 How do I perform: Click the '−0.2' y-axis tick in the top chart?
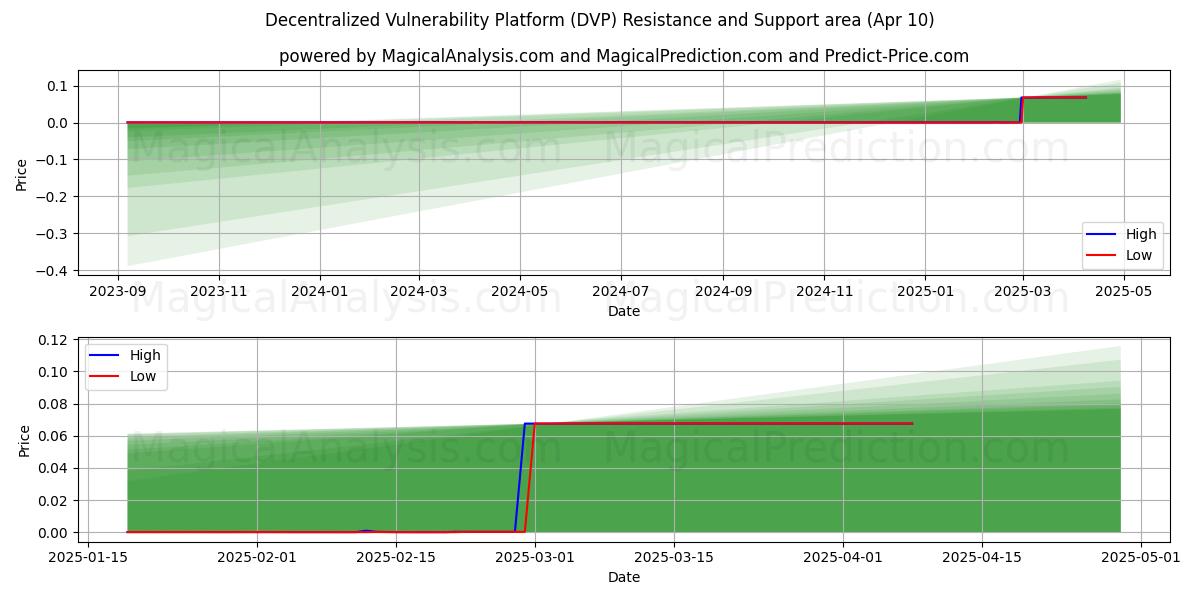tap(54, 197)
